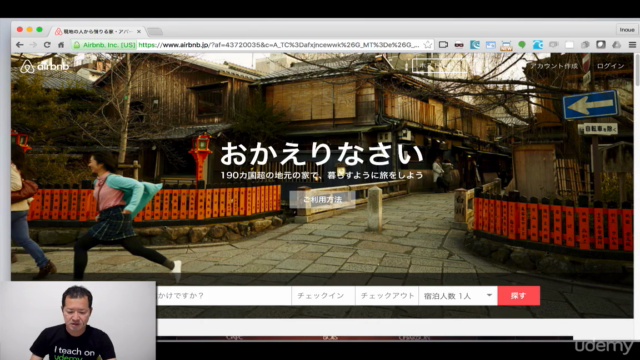Open the Google Drive extension icon

616,45
